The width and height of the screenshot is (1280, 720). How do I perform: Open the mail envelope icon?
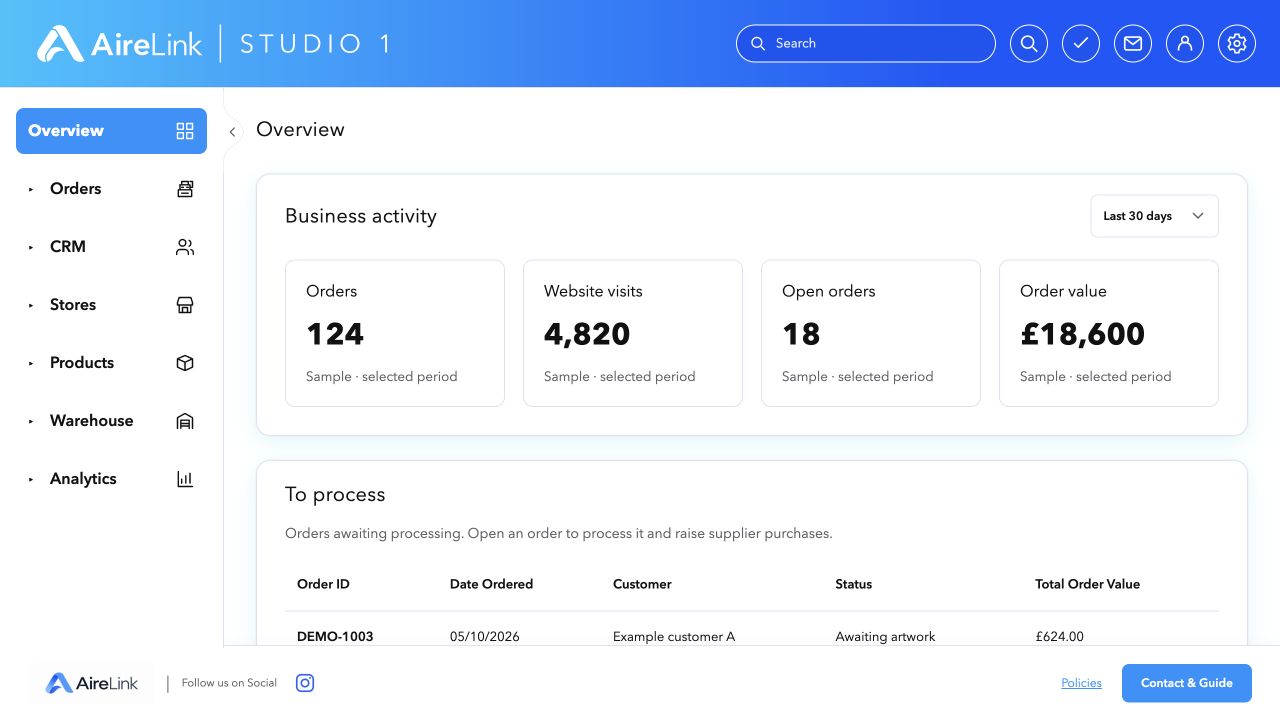point(1133,44)
